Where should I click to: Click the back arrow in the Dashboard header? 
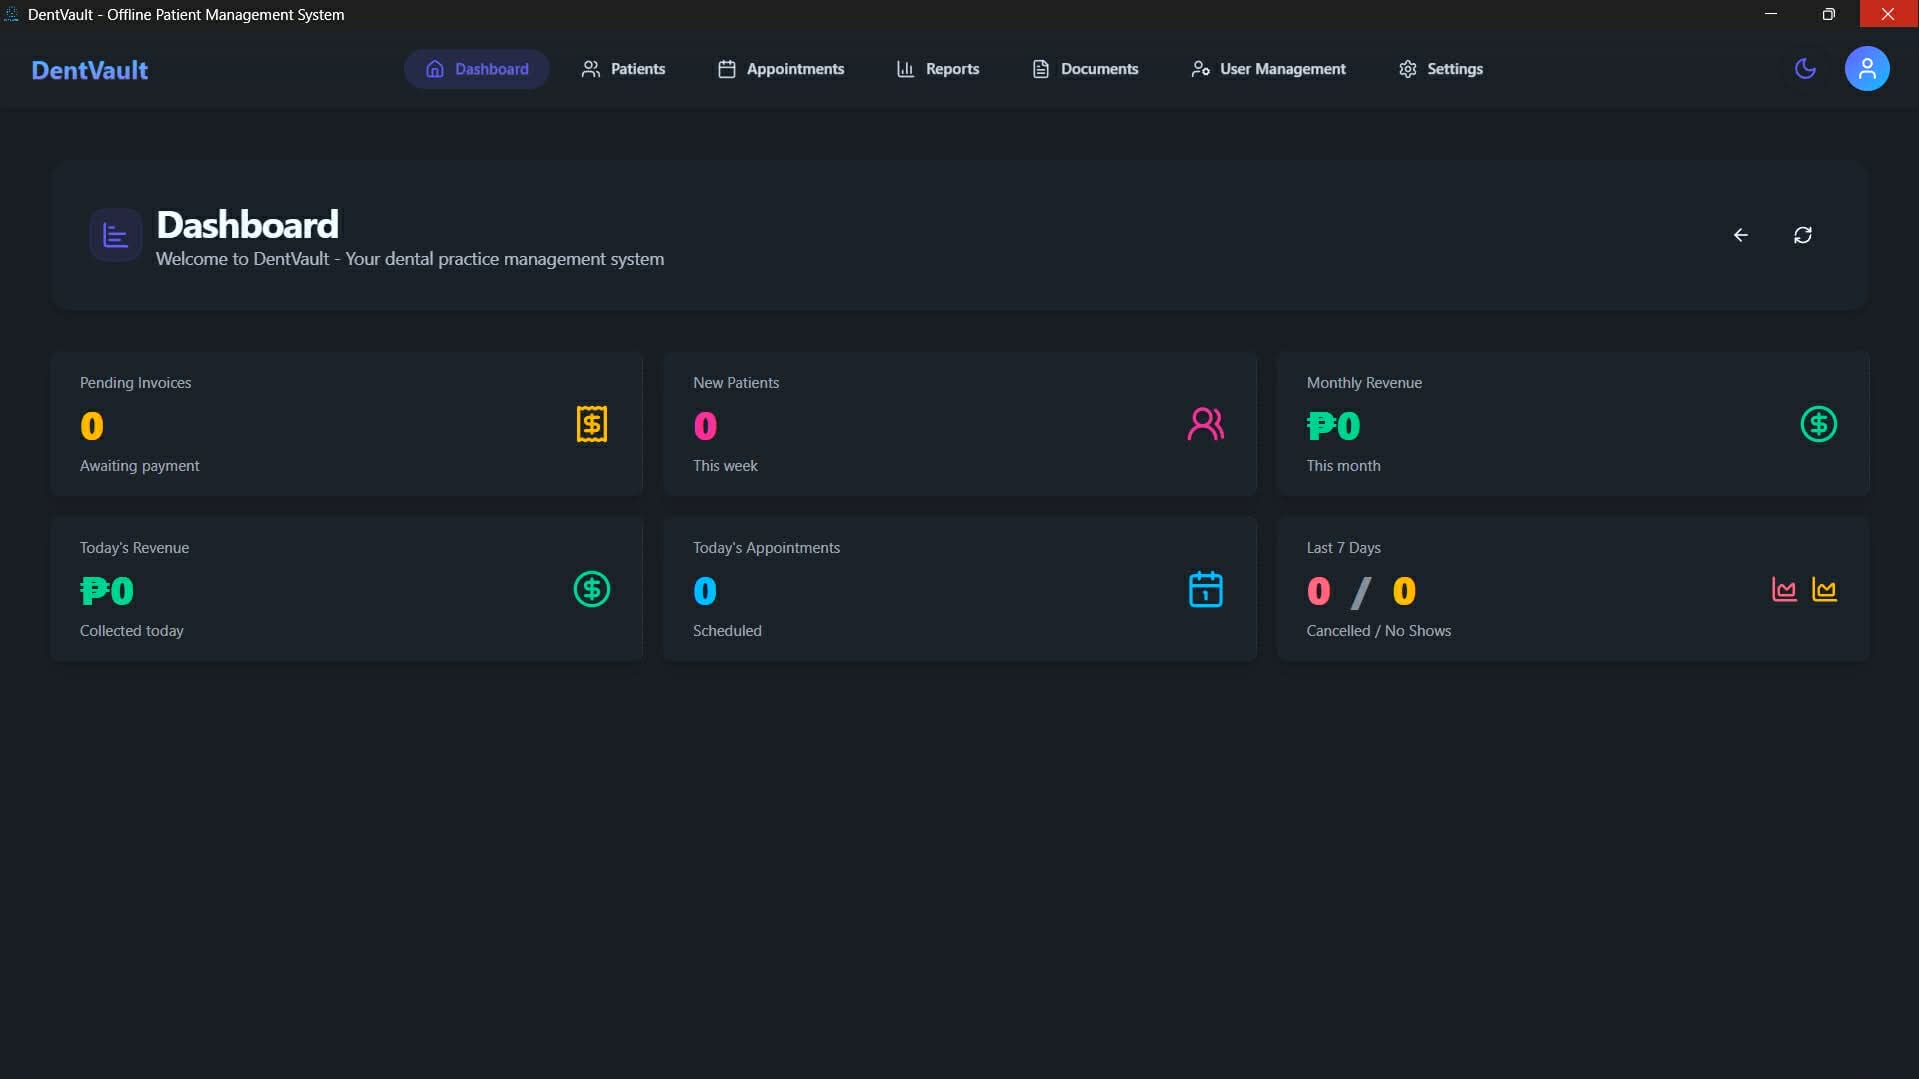tap(1741, 234)
